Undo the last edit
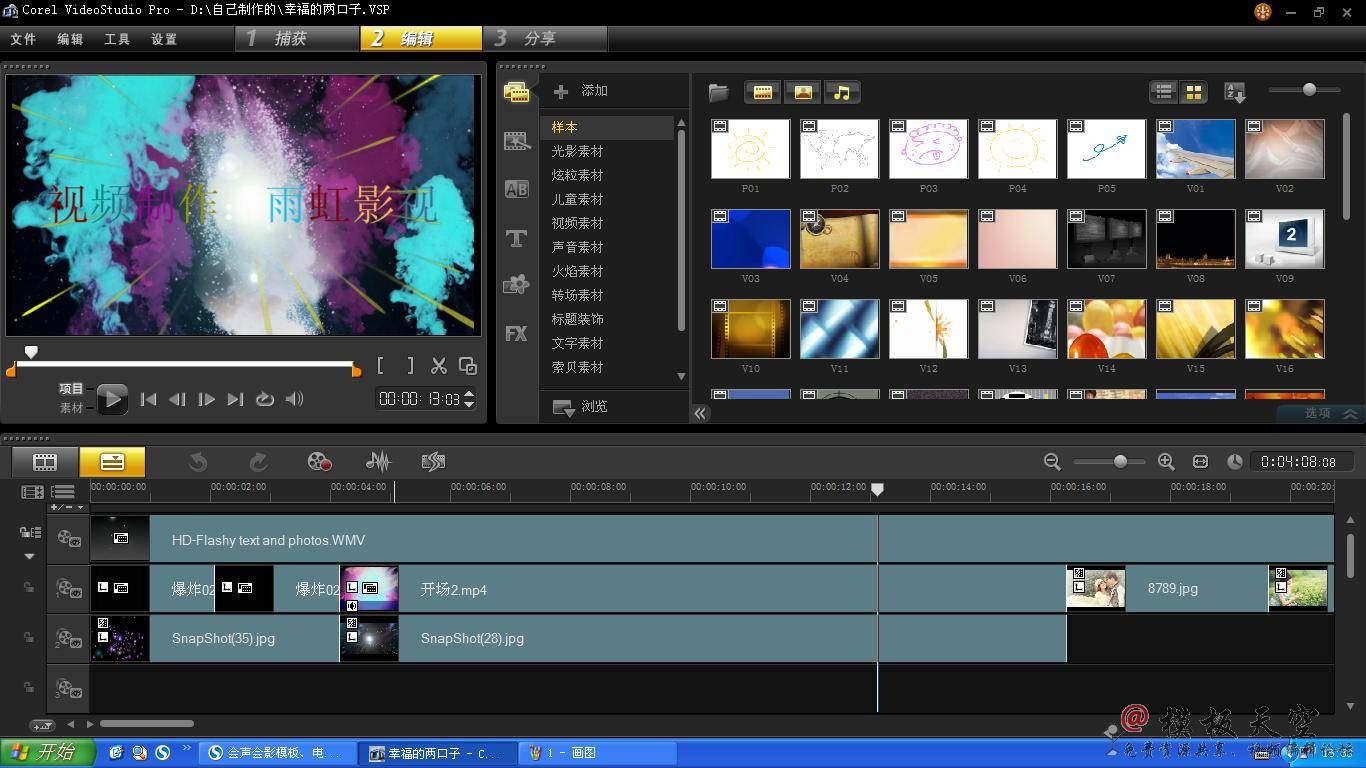The width and height of the screenshot is (1366, 768). (x=198, y=461)
